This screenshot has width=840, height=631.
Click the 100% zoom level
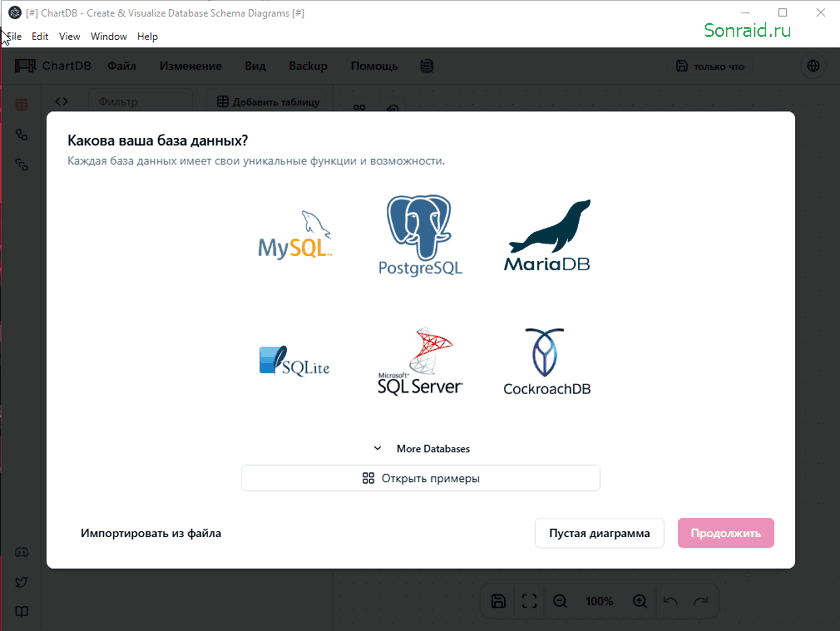coord(599,601)
